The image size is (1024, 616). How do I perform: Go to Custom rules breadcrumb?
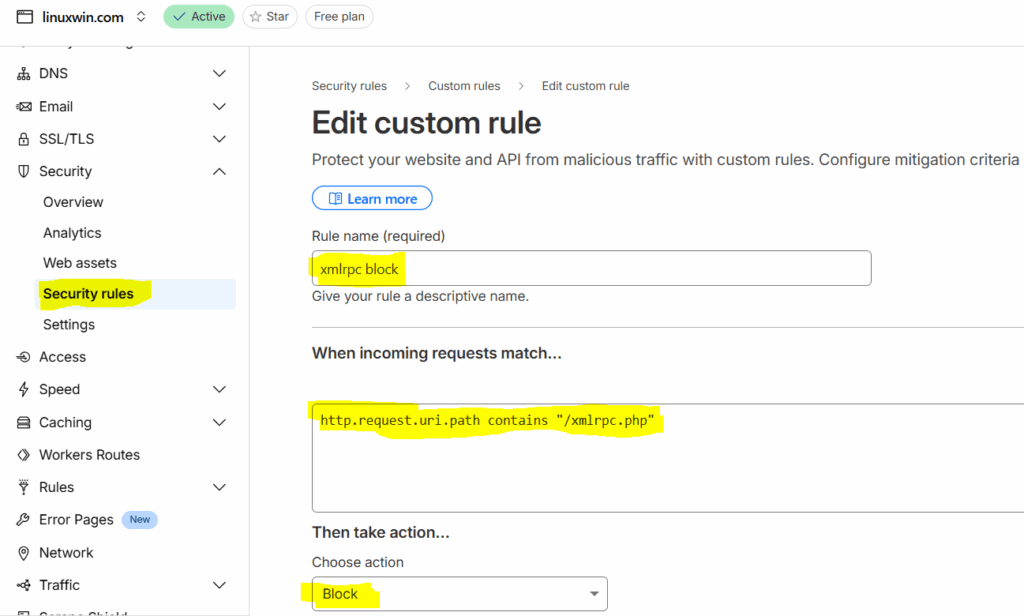[x=464, y=86]
